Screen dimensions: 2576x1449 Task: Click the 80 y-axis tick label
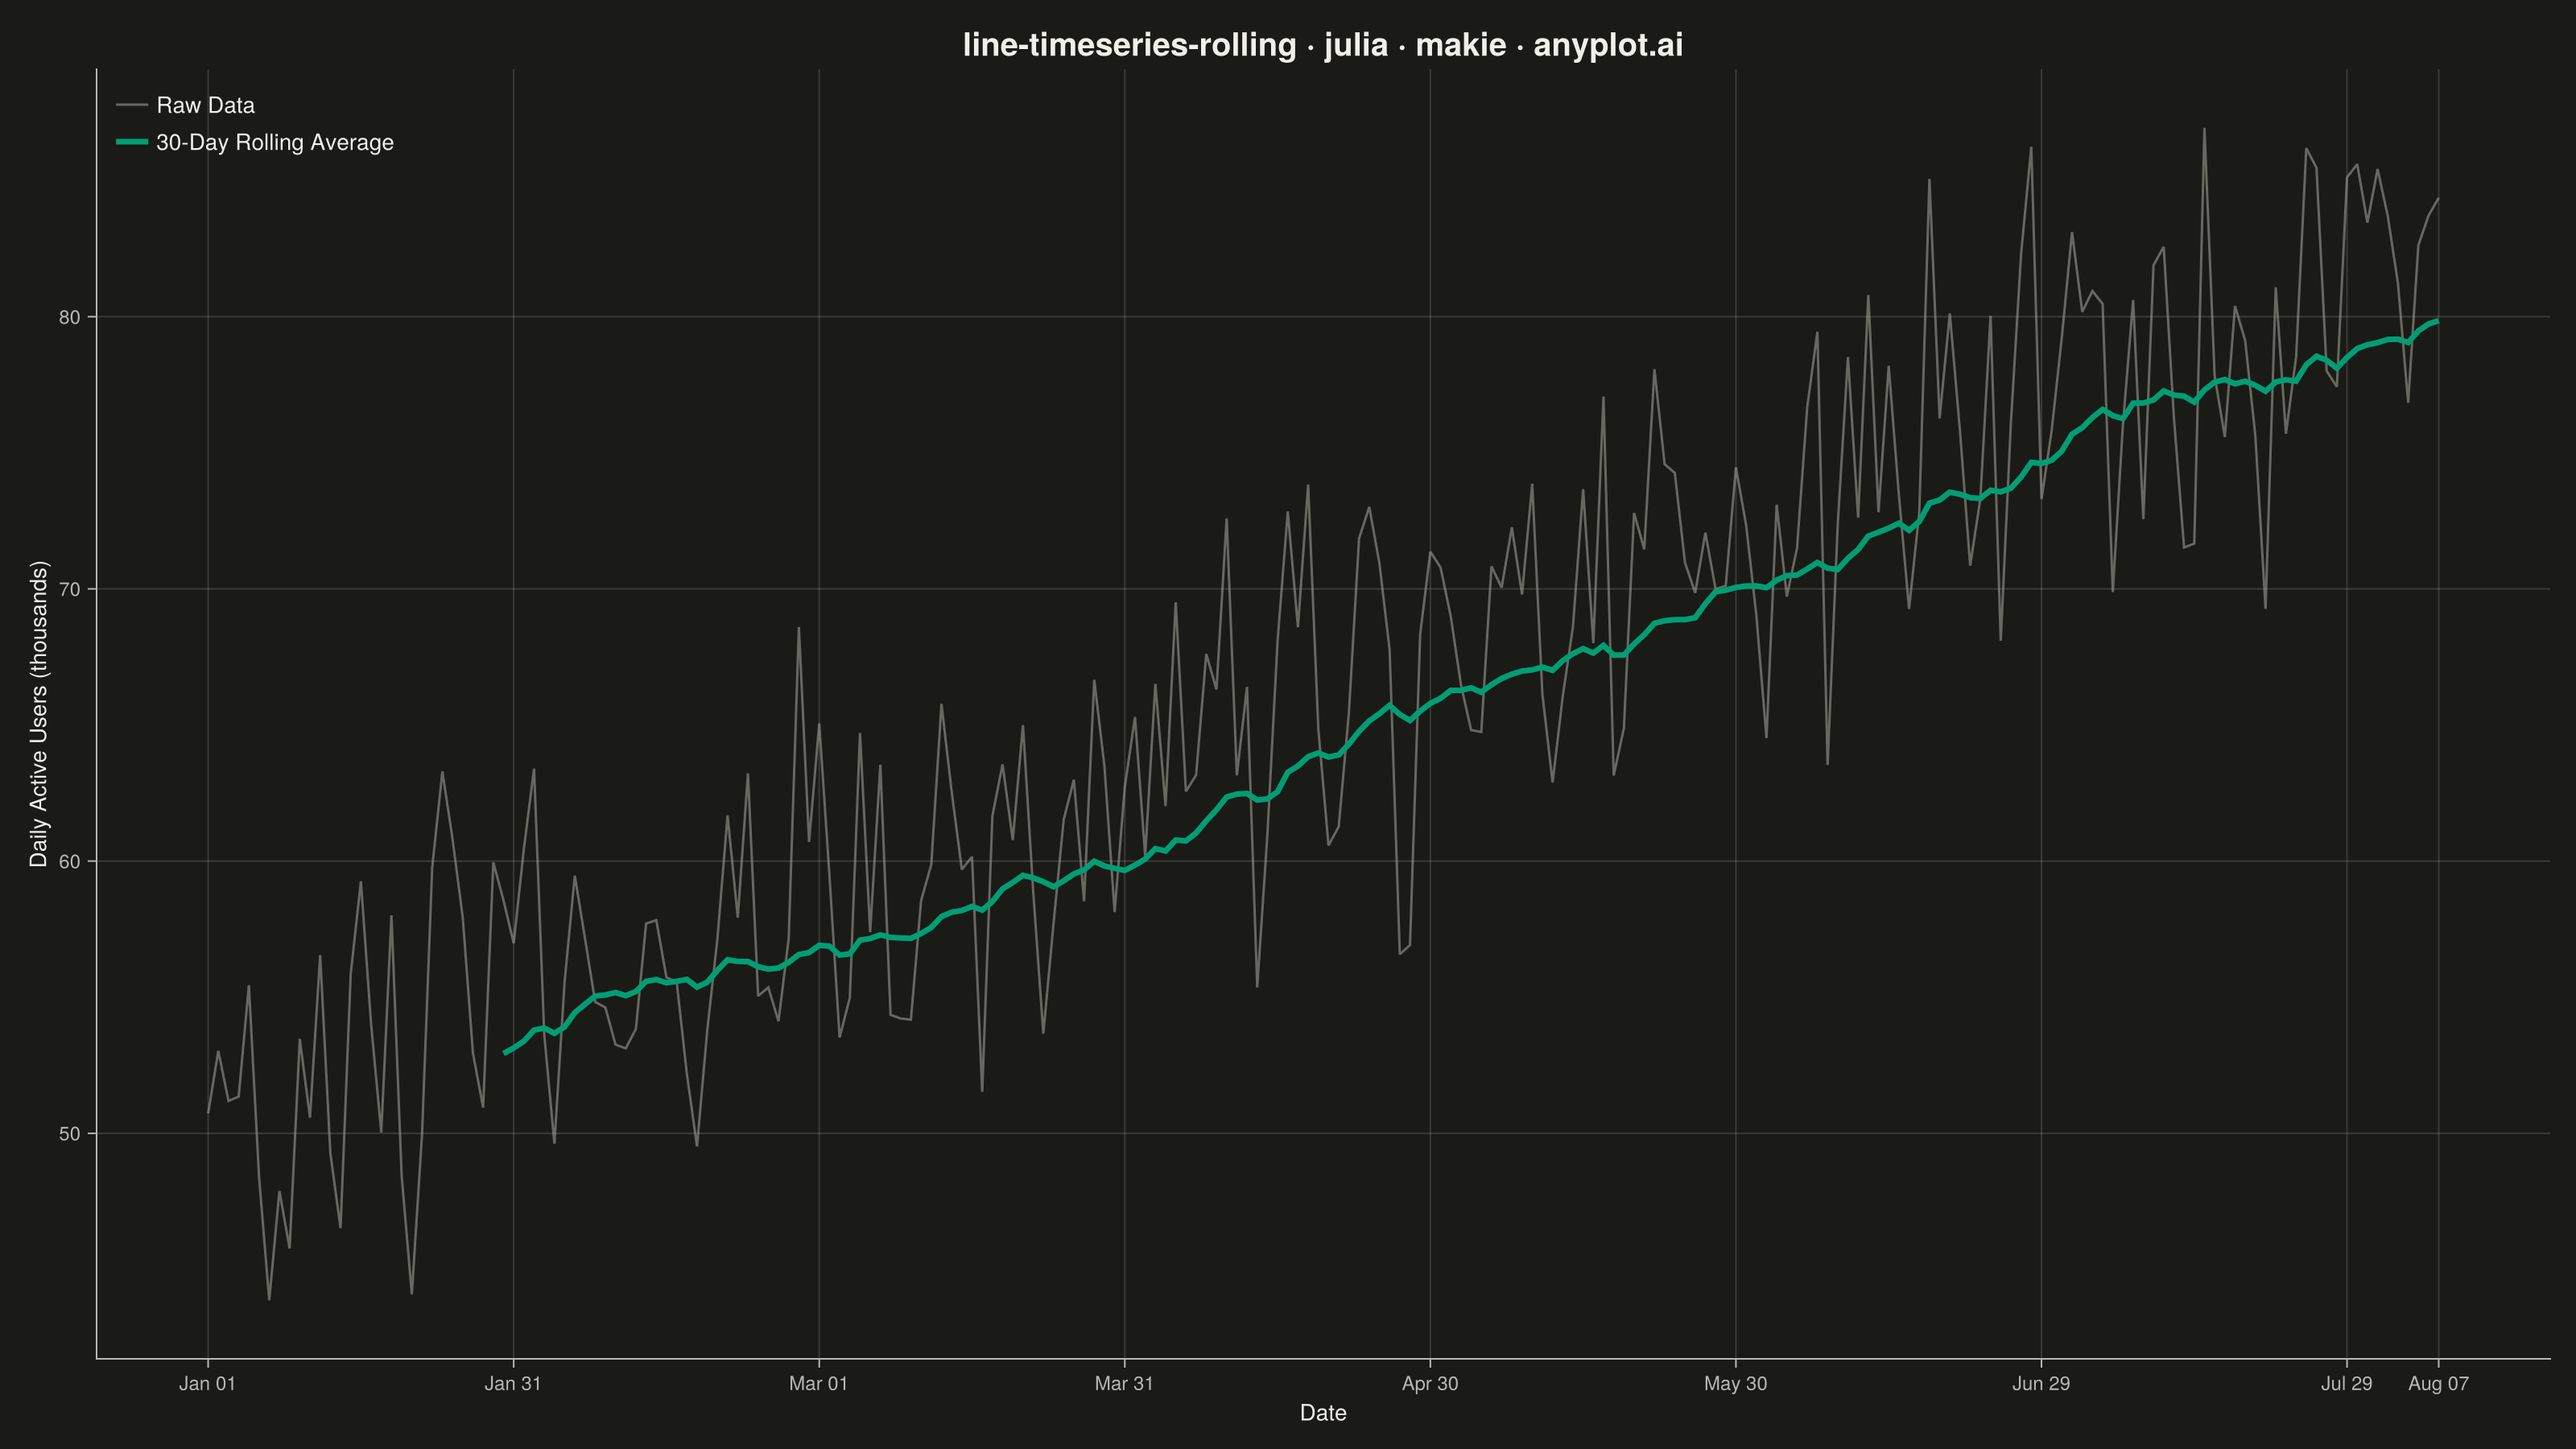(70, 317)
